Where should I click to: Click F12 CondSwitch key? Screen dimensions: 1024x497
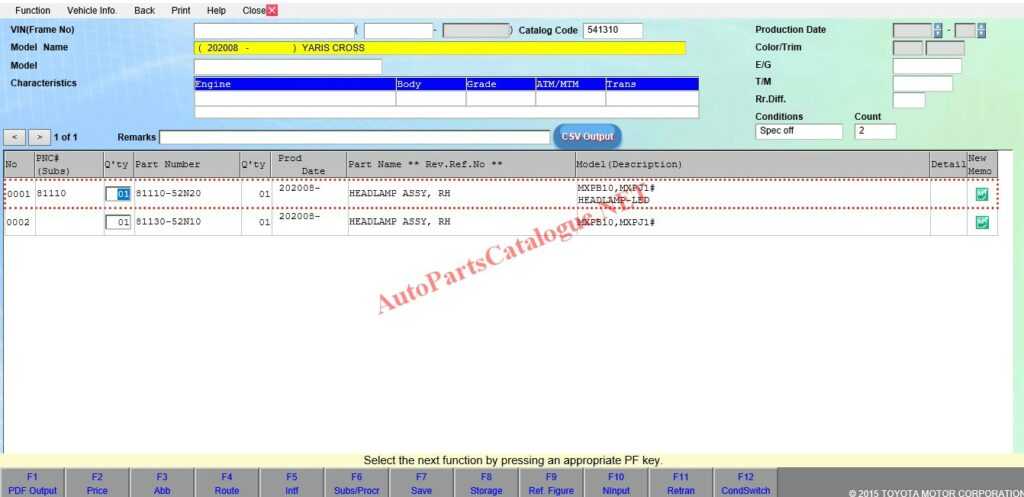(745, 483)
